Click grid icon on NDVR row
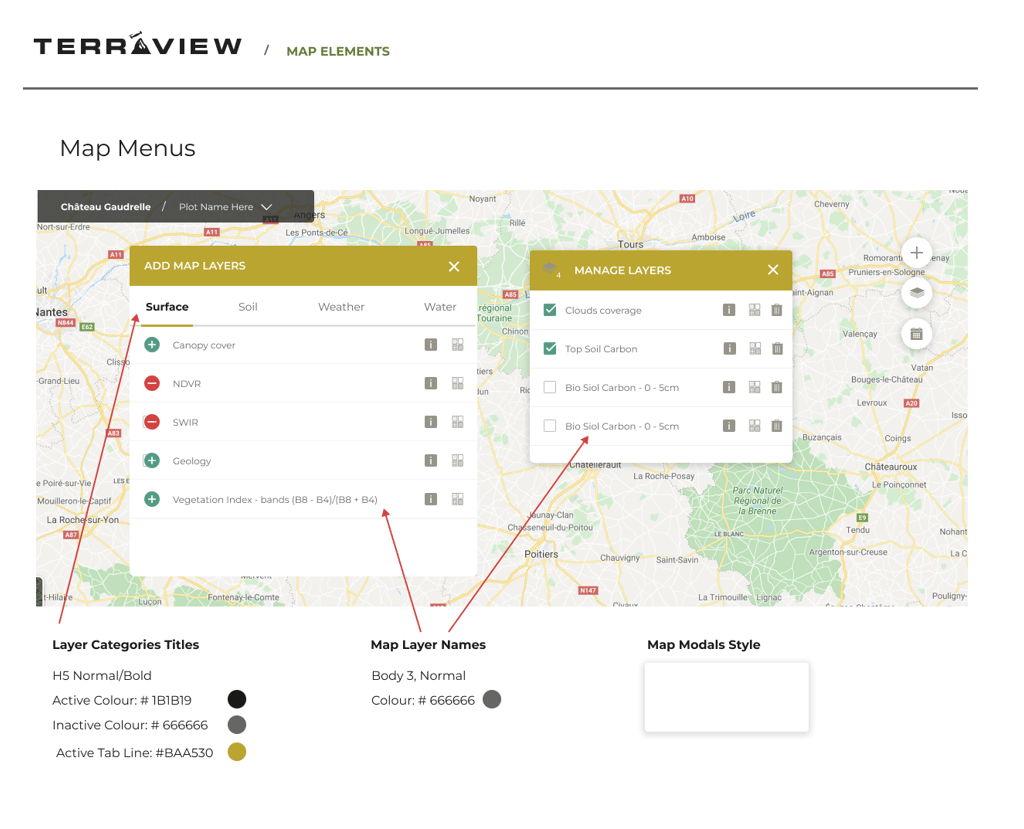 click(x=458, y=383)
